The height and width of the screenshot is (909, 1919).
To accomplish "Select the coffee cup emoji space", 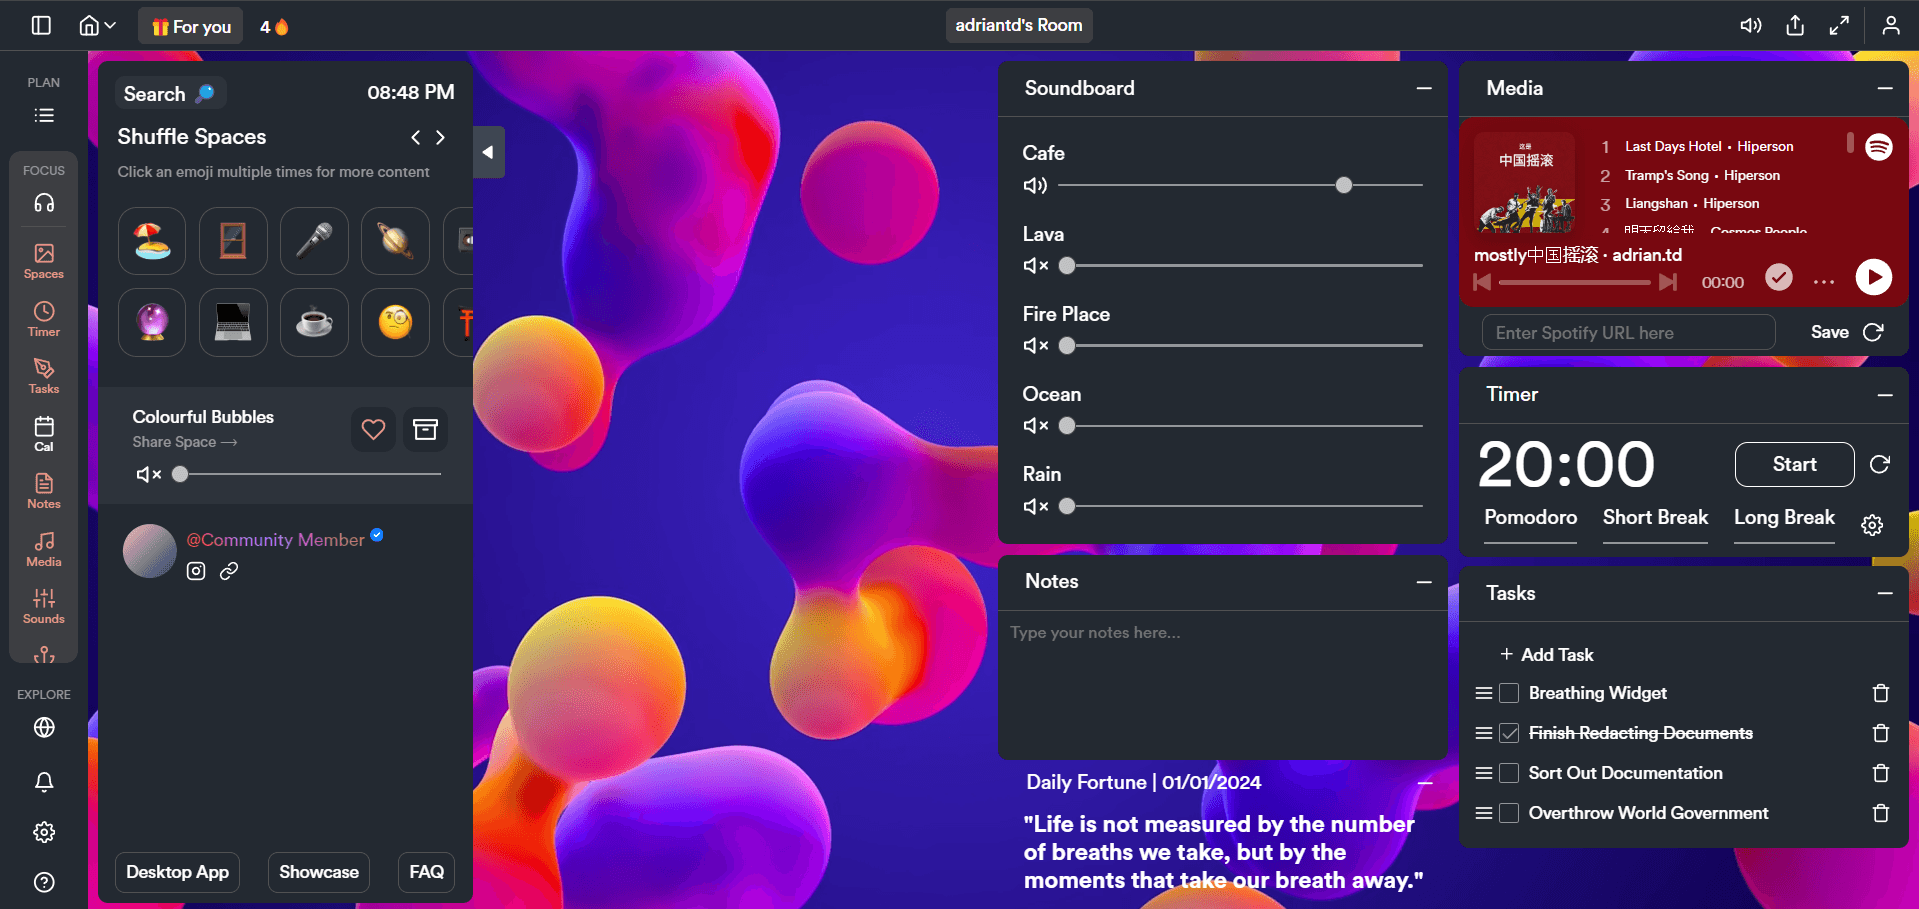I will click(314, 322).
